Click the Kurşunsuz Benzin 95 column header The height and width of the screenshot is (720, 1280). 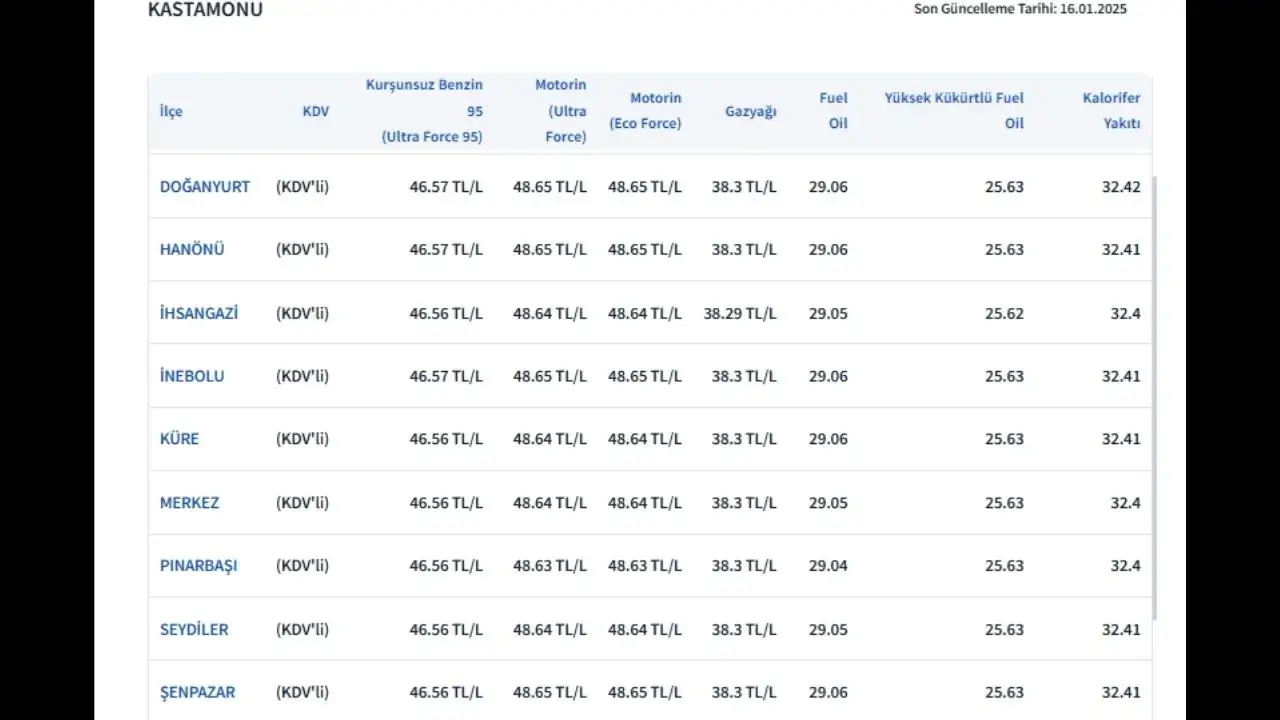pyautogui.click(x=424, y=111)
